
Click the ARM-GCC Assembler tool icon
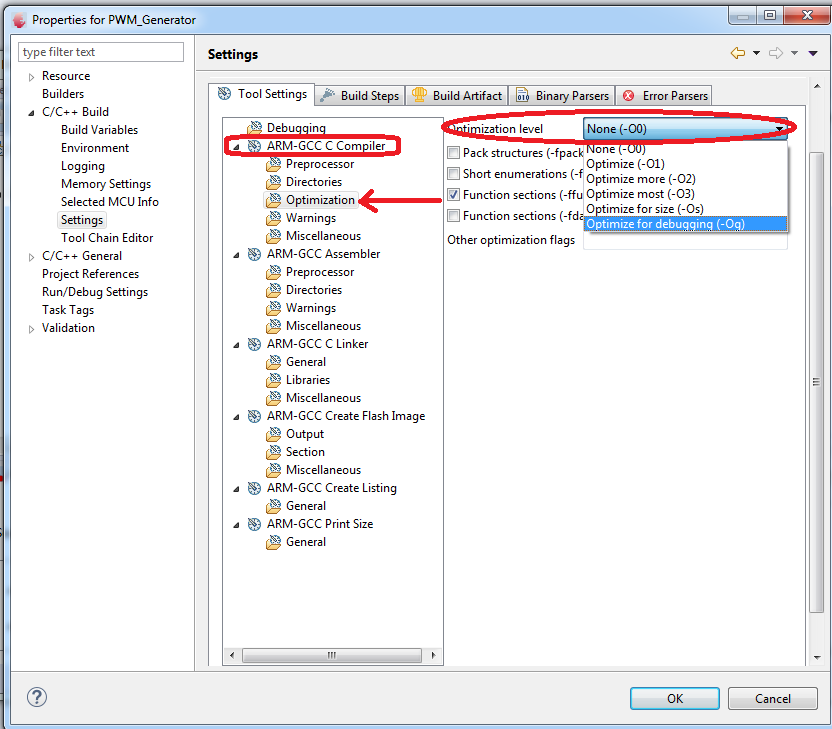(x=255, y=254)
